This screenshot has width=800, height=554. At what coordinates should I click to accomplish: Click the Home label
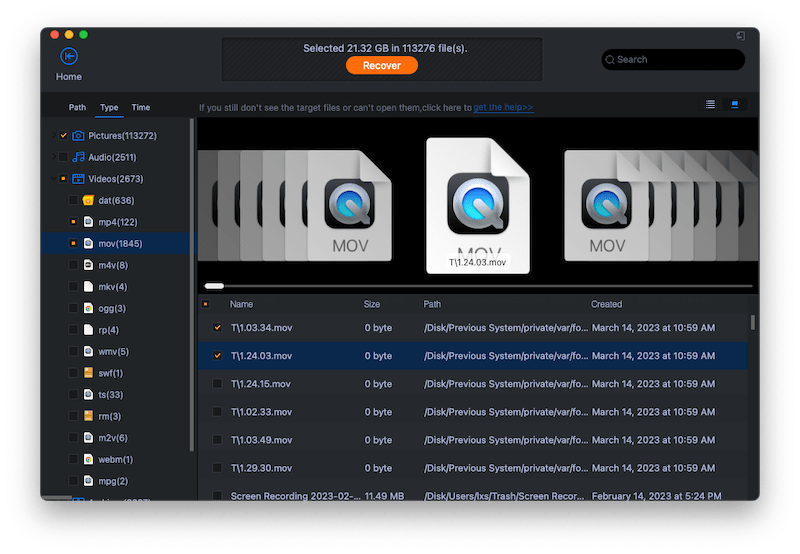coord(69,77)
